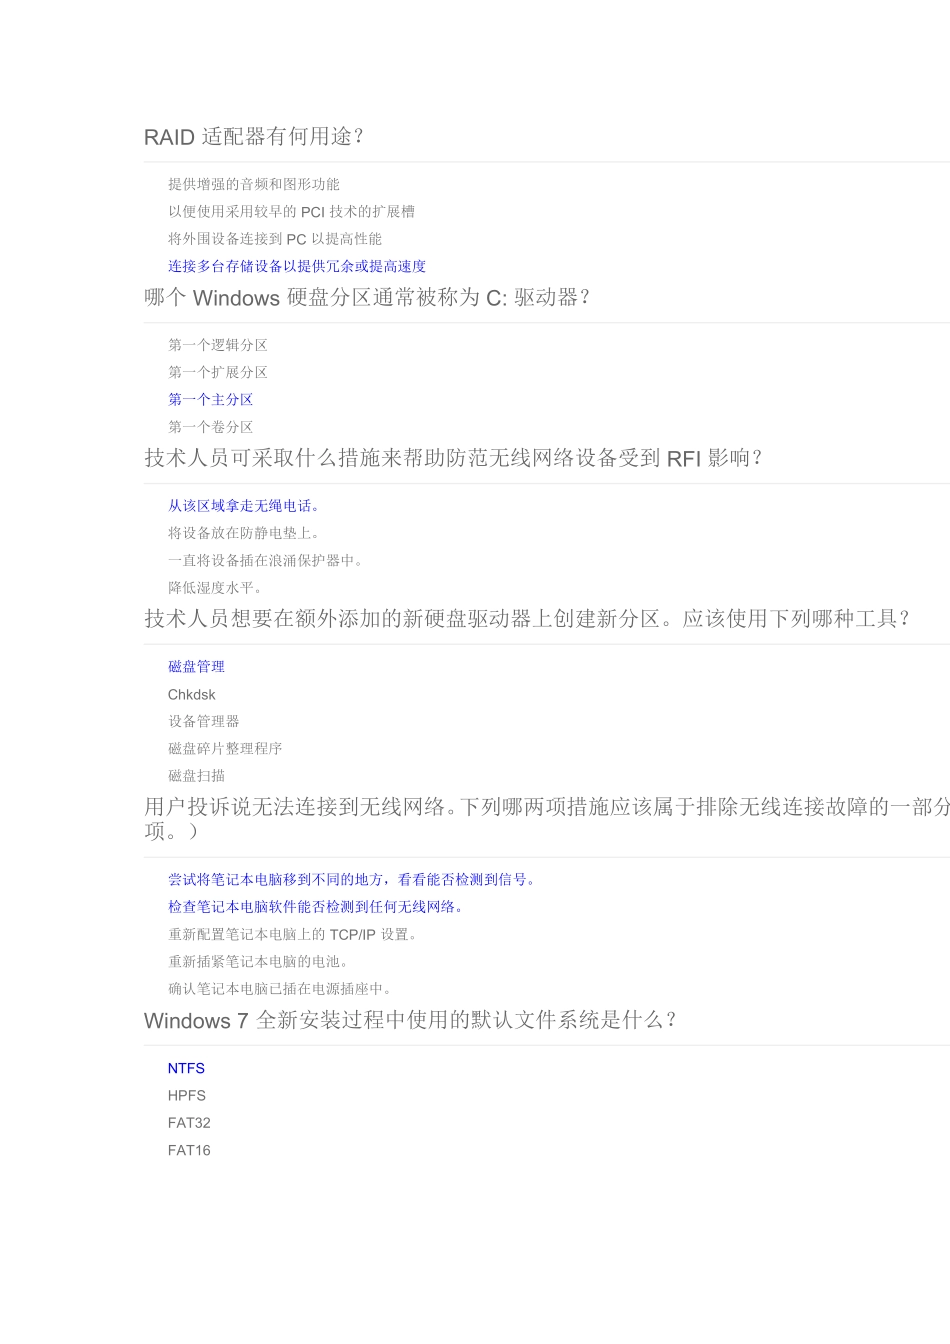Select the question about RFI 影响

pos(455,458)
